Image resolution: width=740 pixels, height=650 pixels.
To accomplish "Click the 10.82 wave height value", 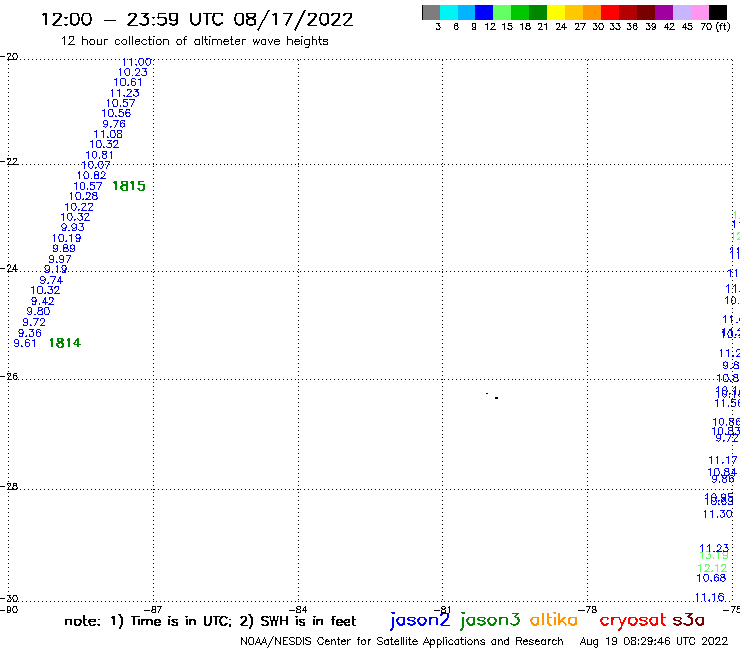I will pos(92,176).
